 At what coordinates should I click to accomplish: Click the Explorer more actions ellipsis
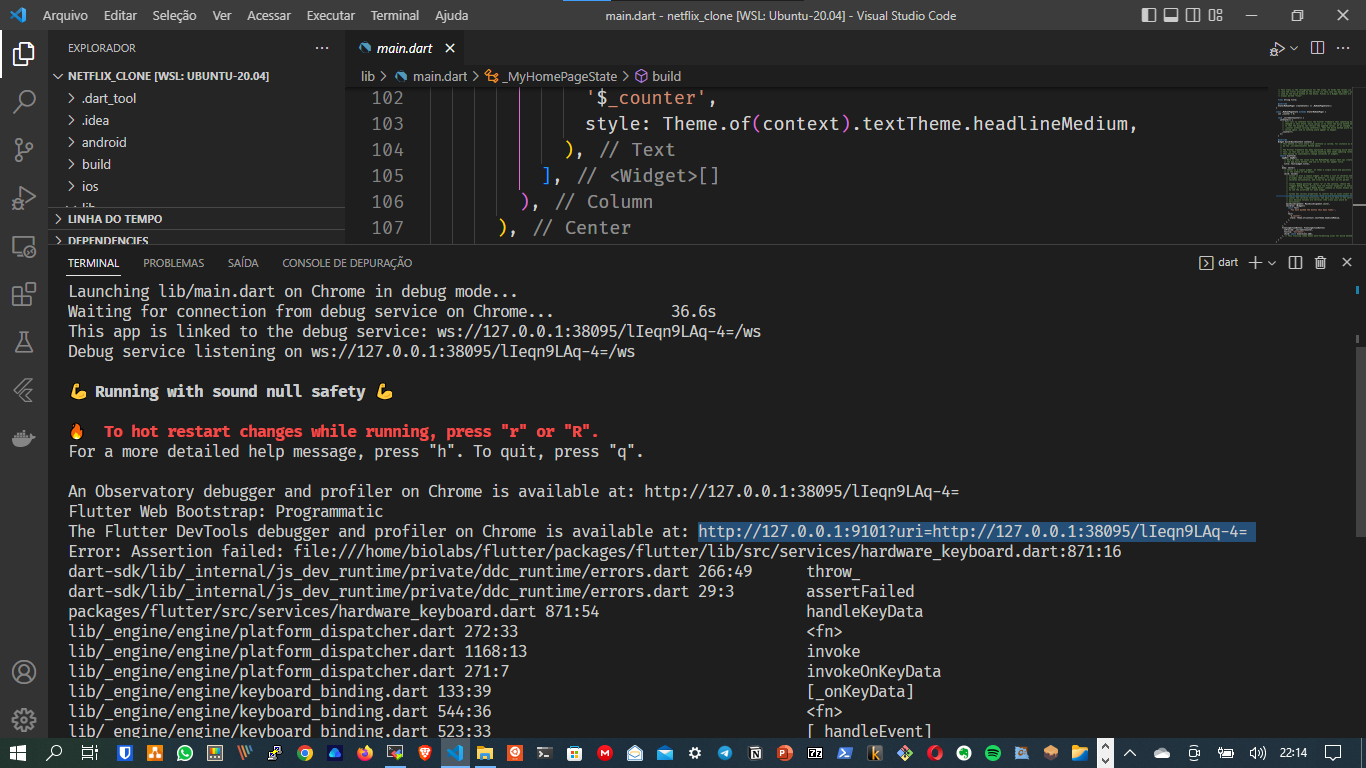click(x=321, y=48)
